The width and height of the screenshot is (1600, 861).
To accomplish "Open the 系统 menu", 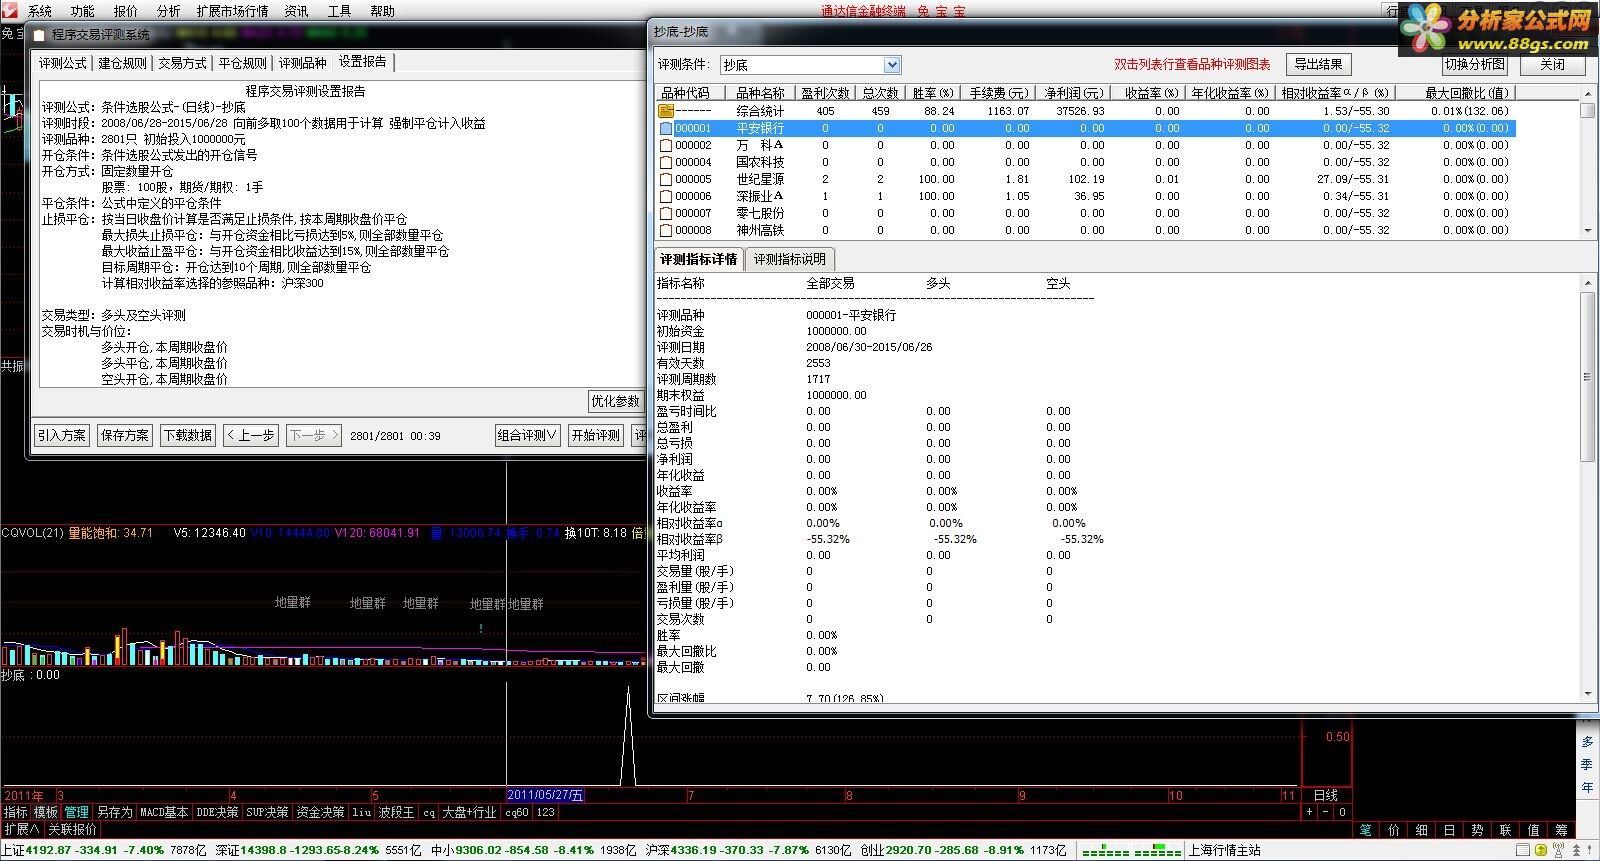I will coord(40,11).
